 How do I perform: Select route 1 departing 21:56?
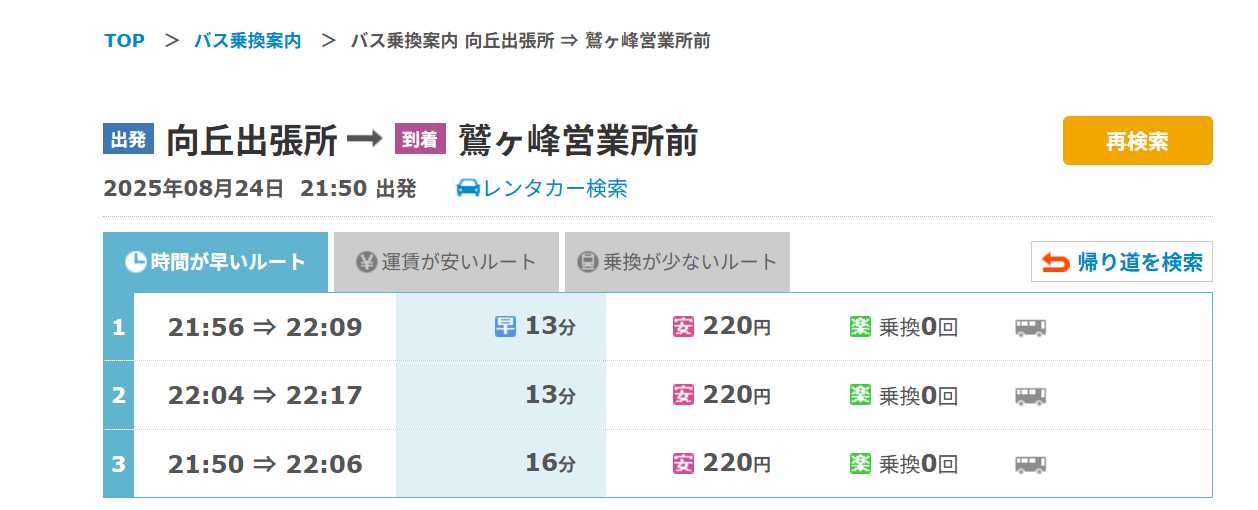[265, 327]
